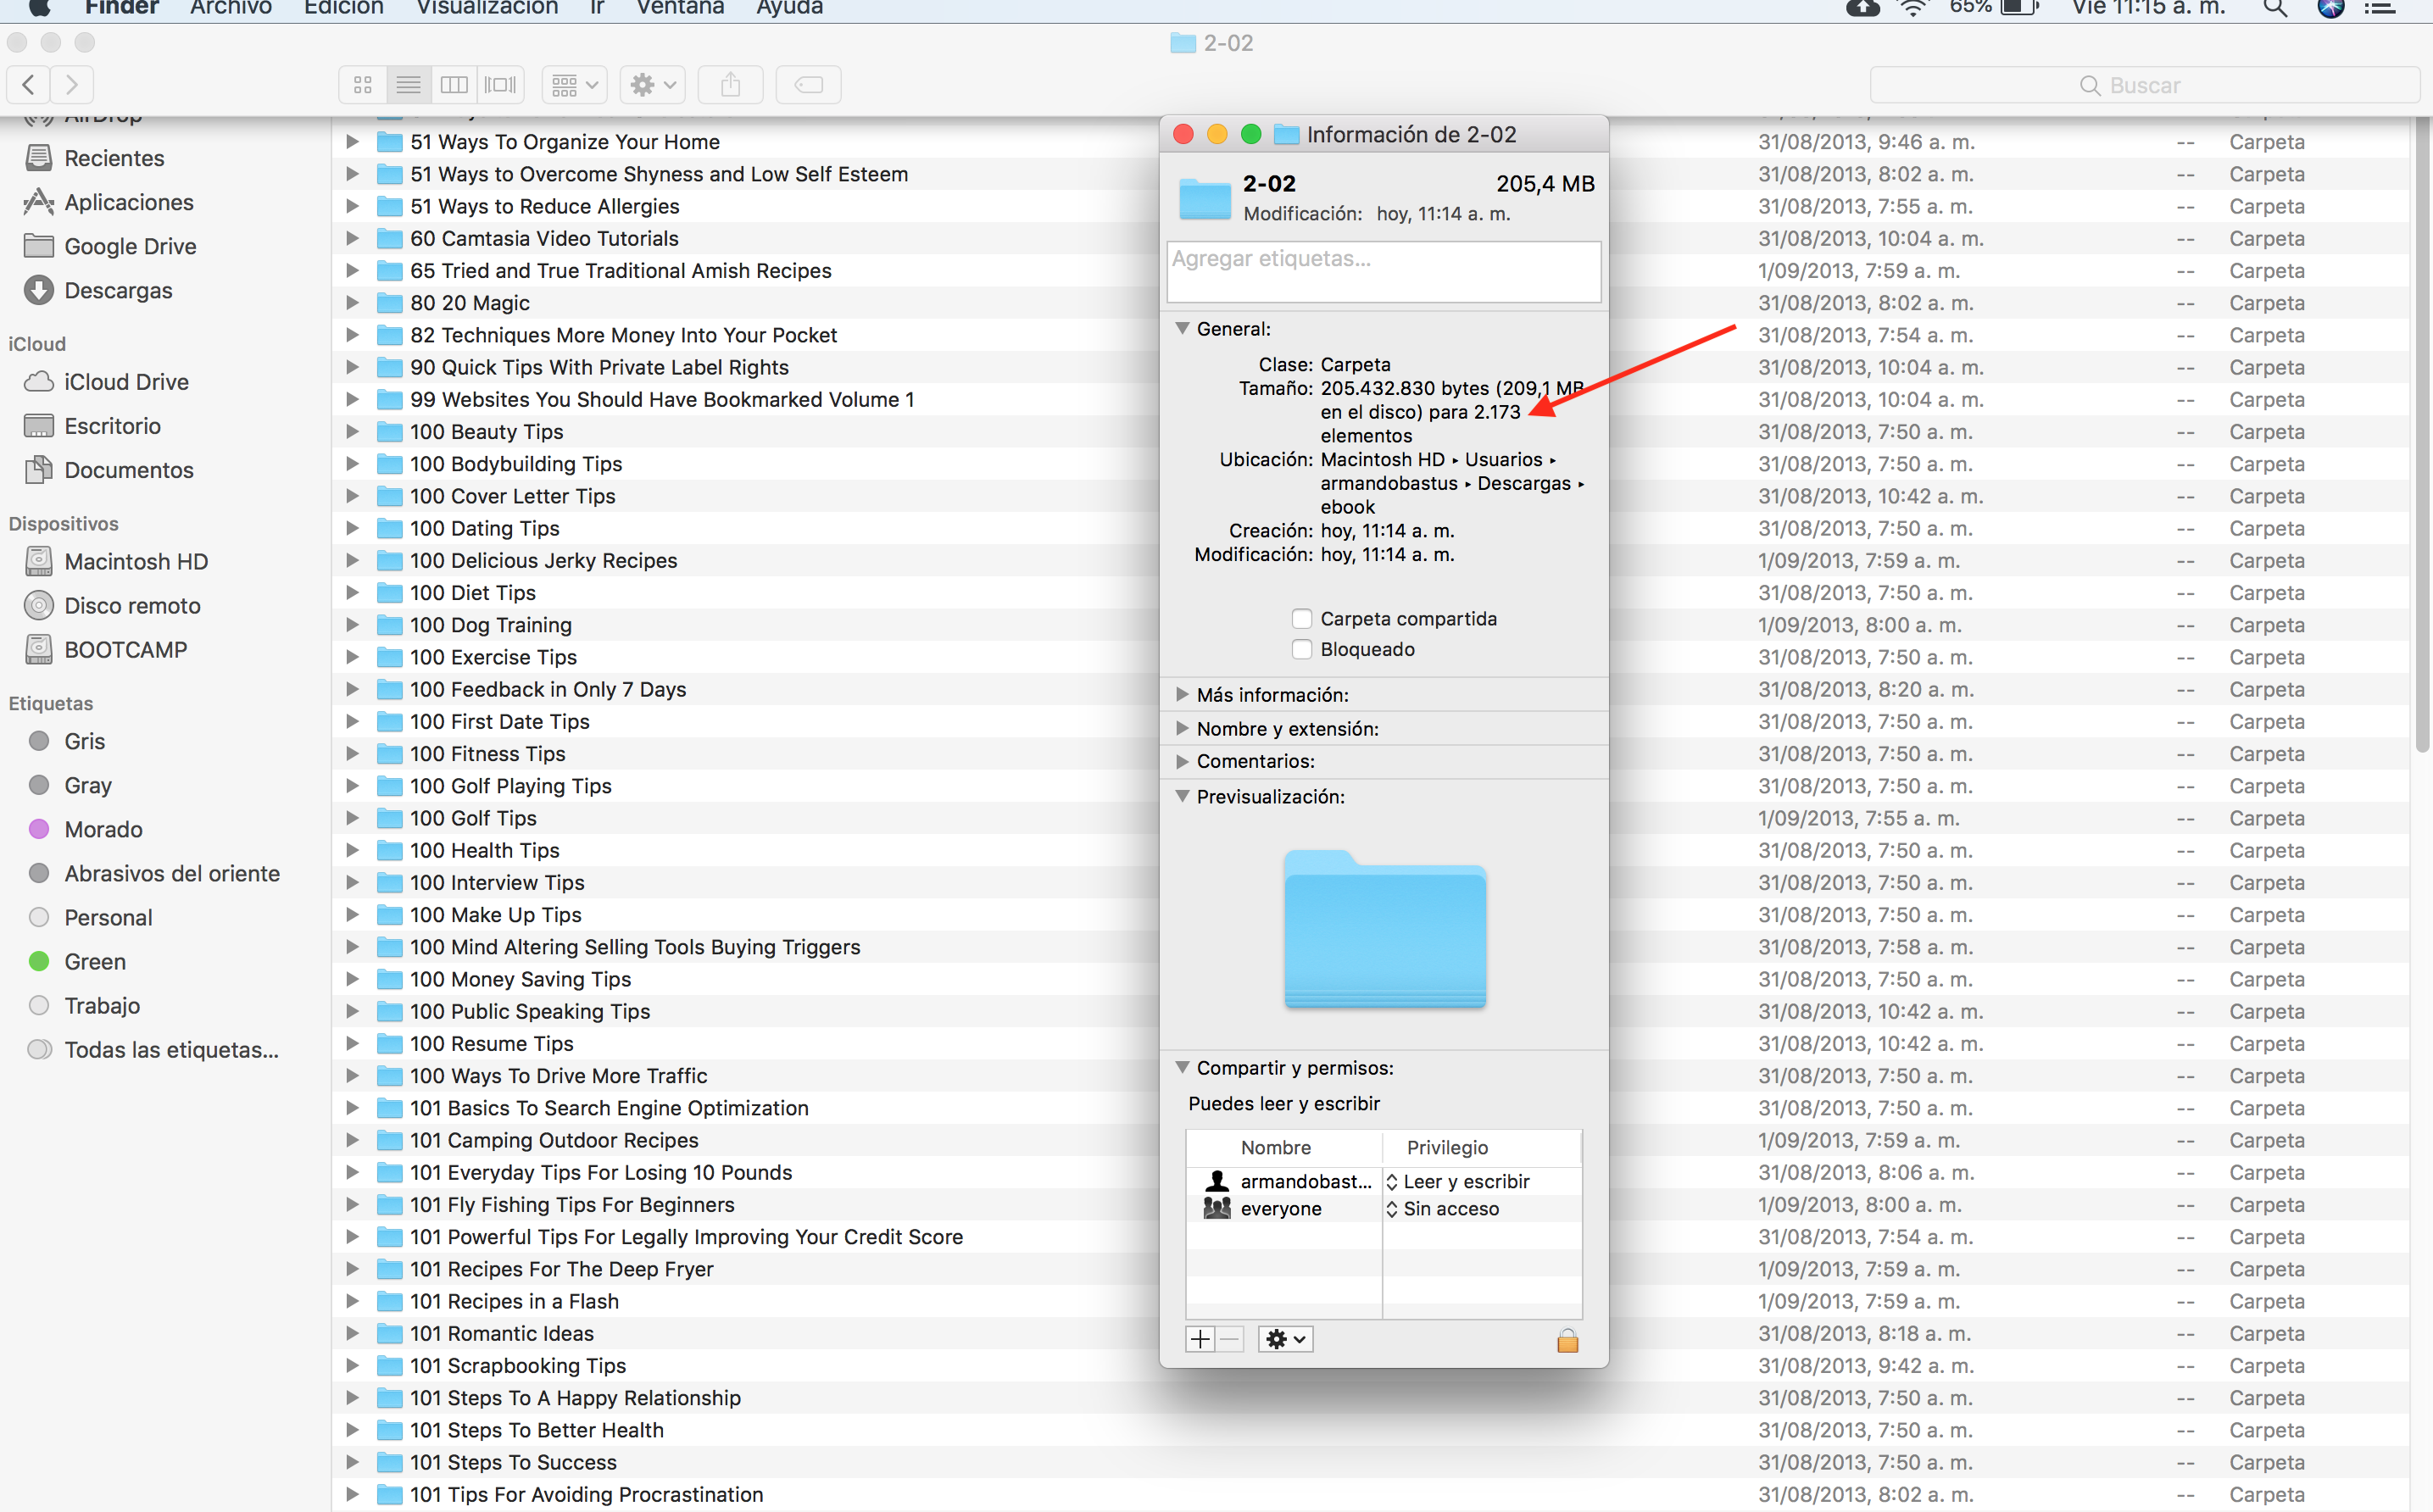Switch to column view mode
2433x1512 pixels.
pyautogui.click(x=454, y=85)
